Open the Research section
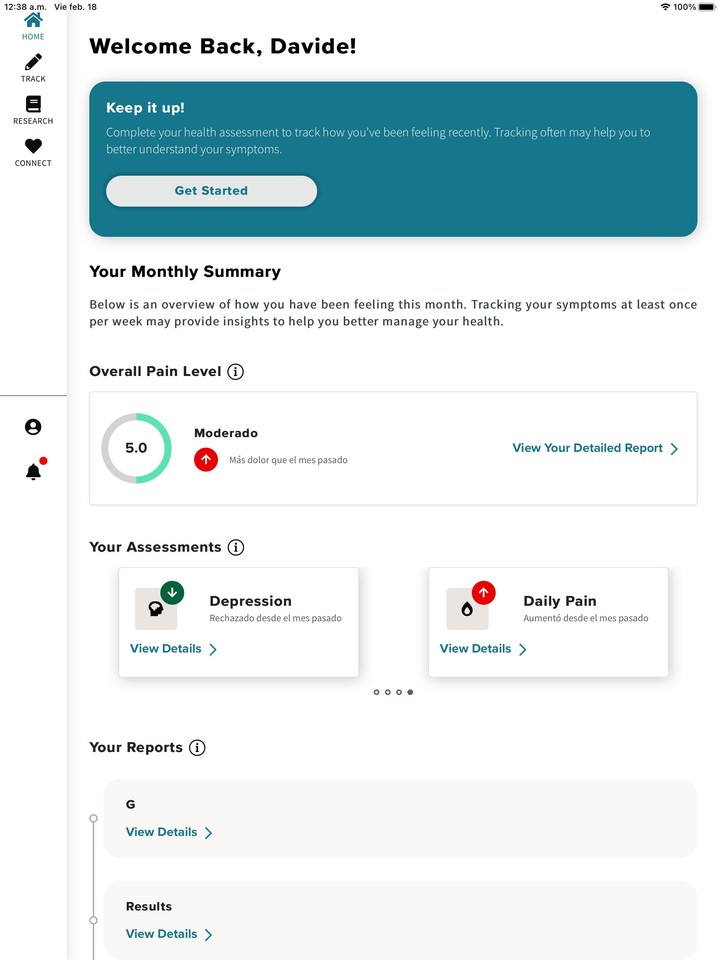Screen dimensions: 720x960 point(33,102)
